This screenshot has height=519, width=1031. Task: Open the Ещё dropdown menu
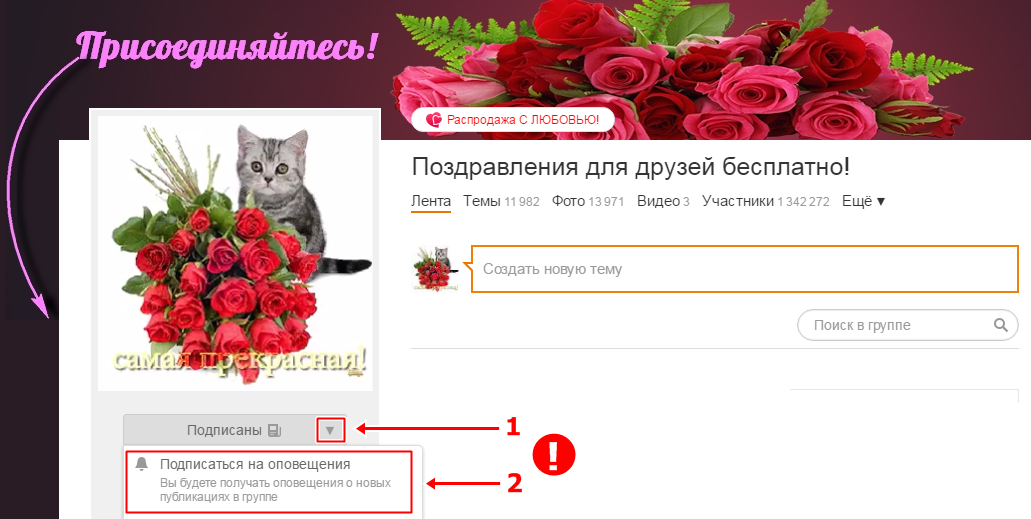coord(863,201)
